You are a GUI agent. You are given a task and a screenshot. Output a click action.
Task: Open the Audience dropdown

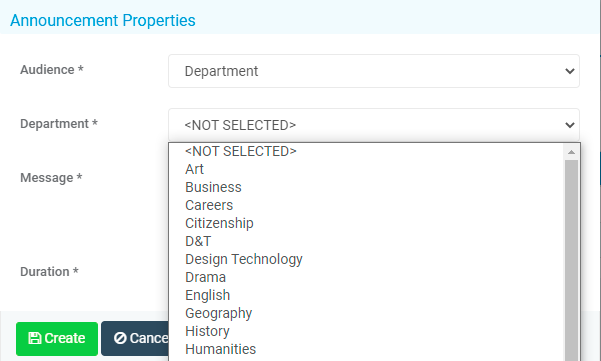pos(374,71)
